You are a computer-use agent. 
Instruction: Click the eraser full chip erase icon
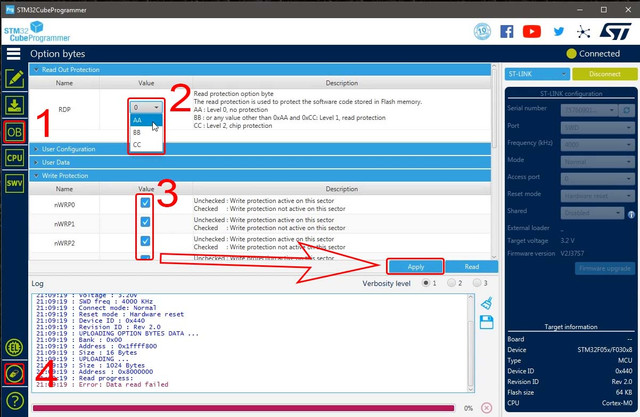click(15, 374)
